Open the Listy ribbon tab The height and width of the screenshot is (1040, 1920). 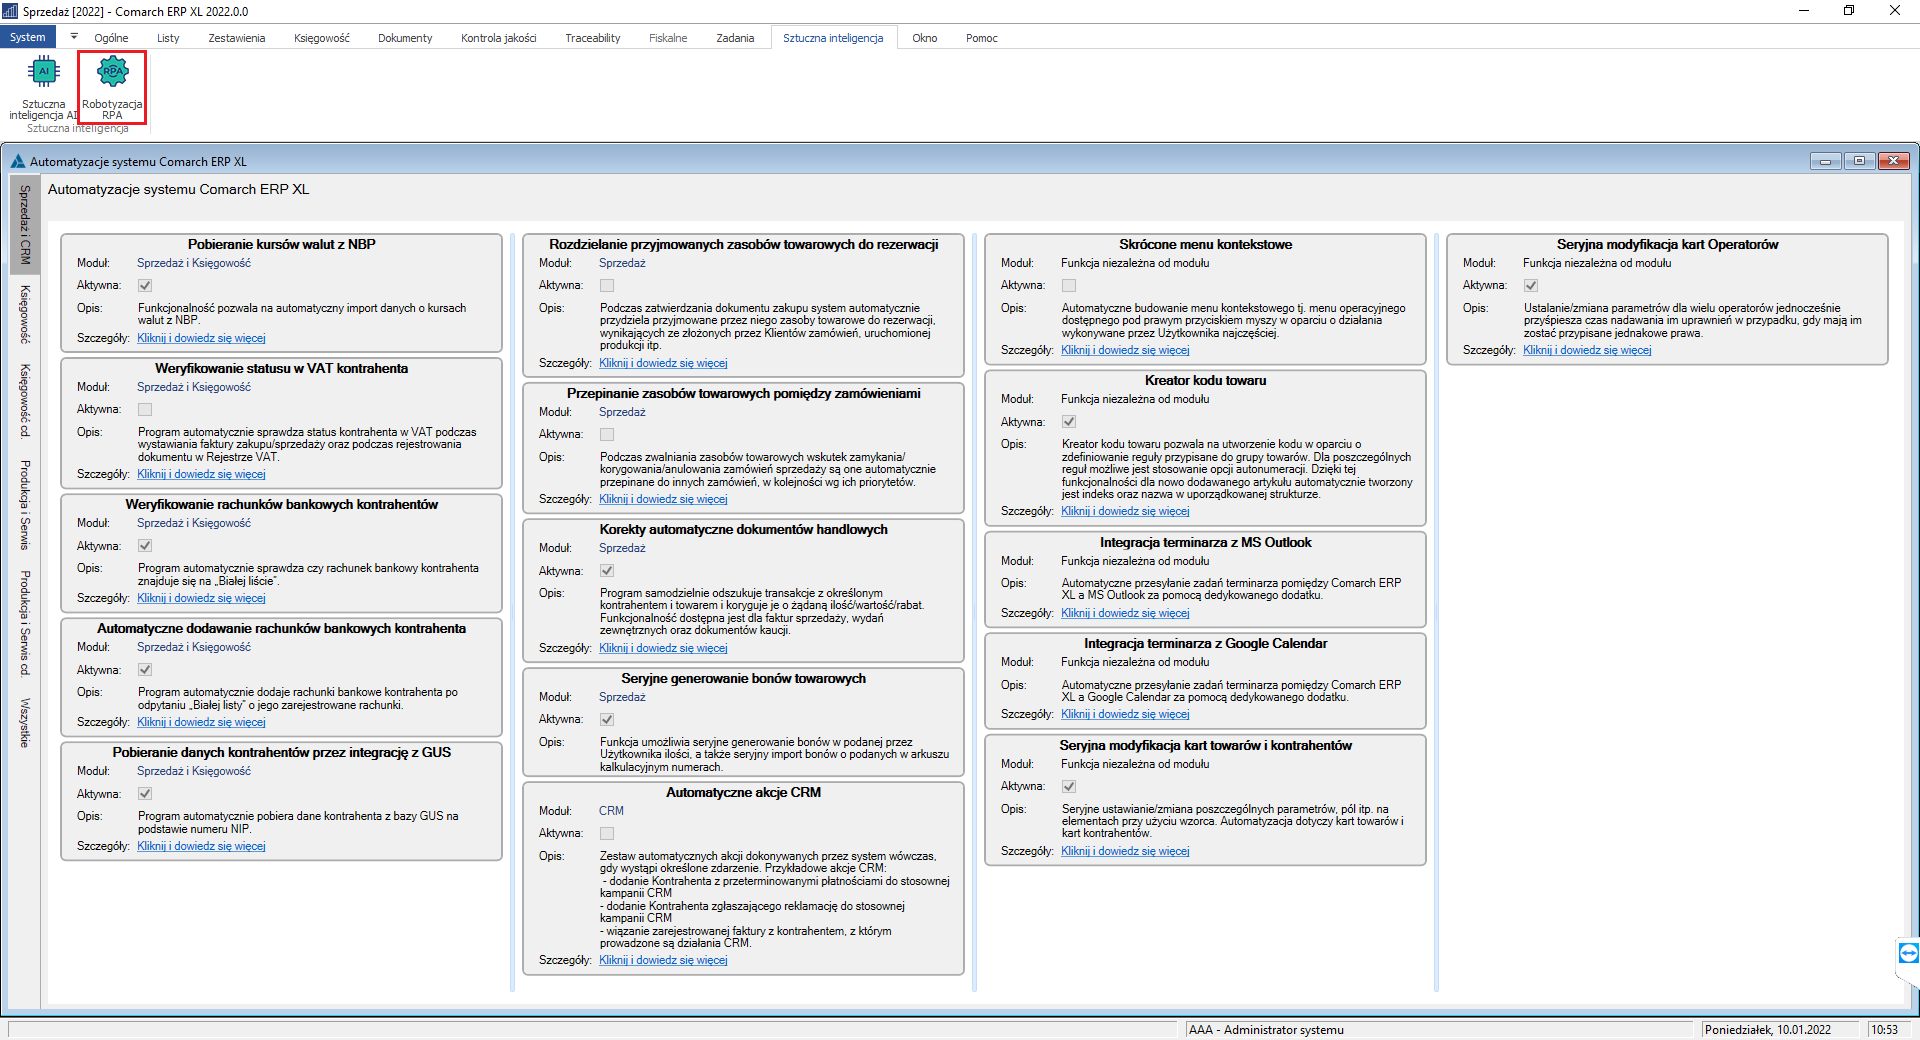click(168, 38)
